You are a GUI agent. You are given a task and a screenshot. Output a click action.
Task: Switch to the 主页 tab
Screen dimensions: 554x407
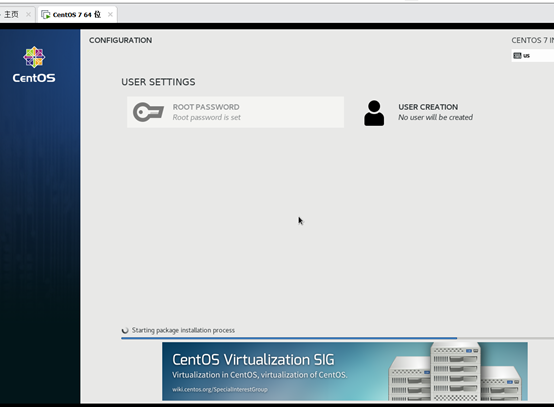(x=11, y=14)
